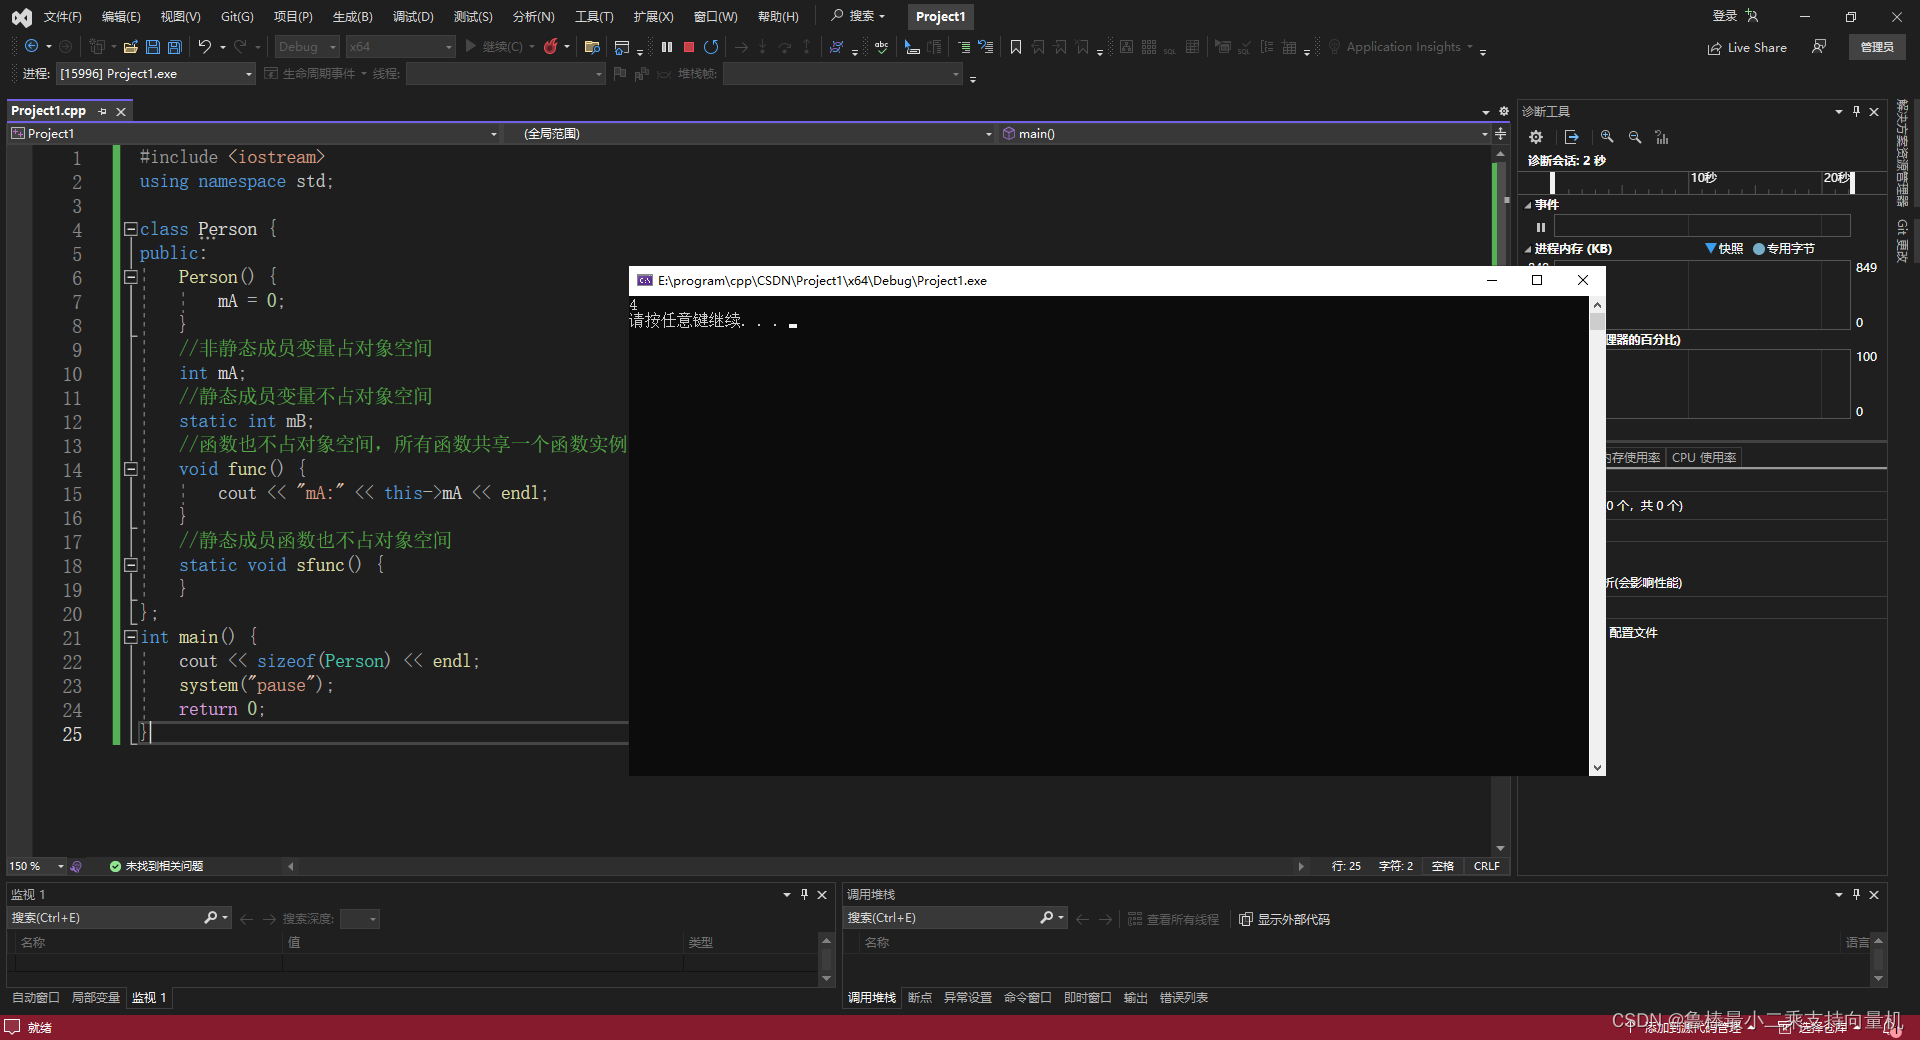Click the editor settings gear above the scrollbar

[1503, 111]
